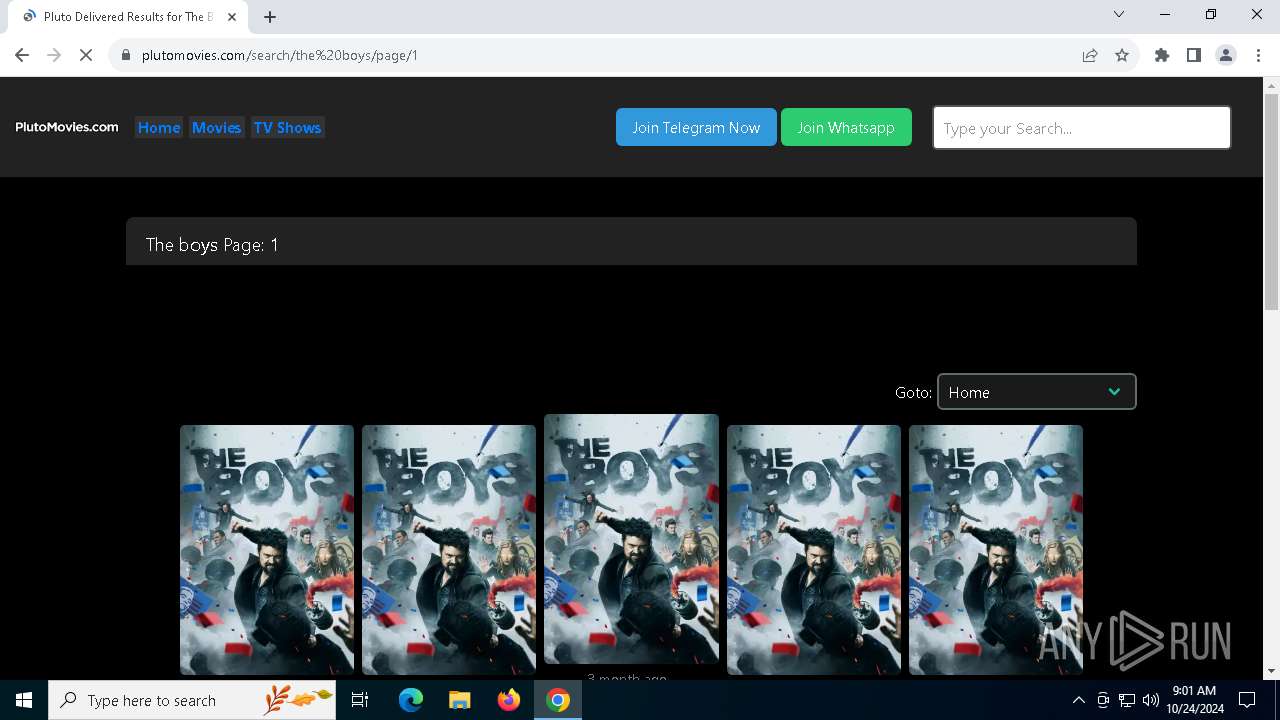Open the notification center icon
The height and width of the screenshot is (720, 1280).
click(1247, 700)
